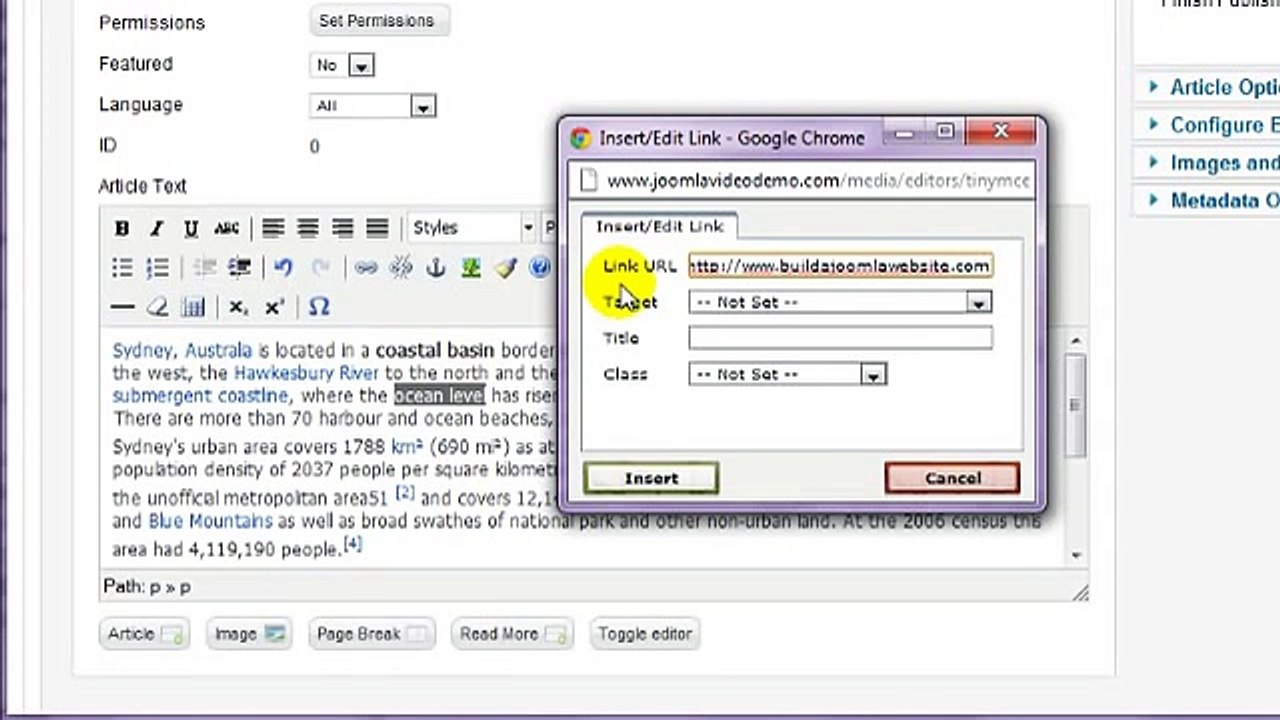Align article text left

[273, 228]
